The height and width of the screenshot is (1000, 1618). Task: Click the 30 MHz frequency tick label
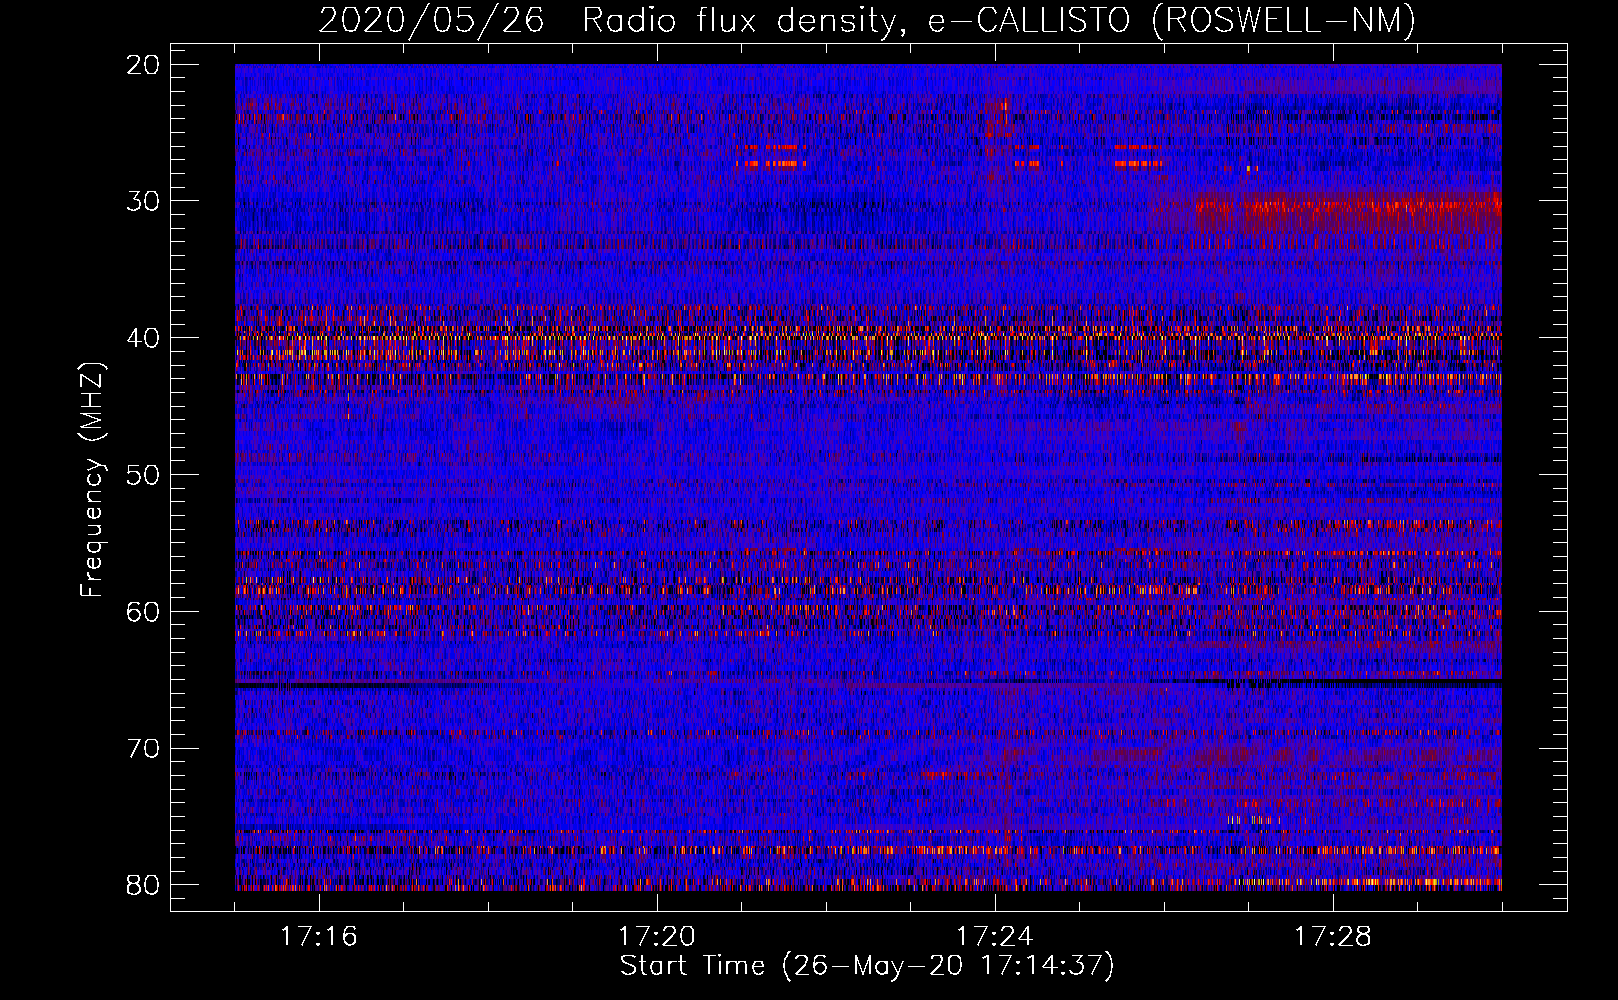click(x=144, y=201)
